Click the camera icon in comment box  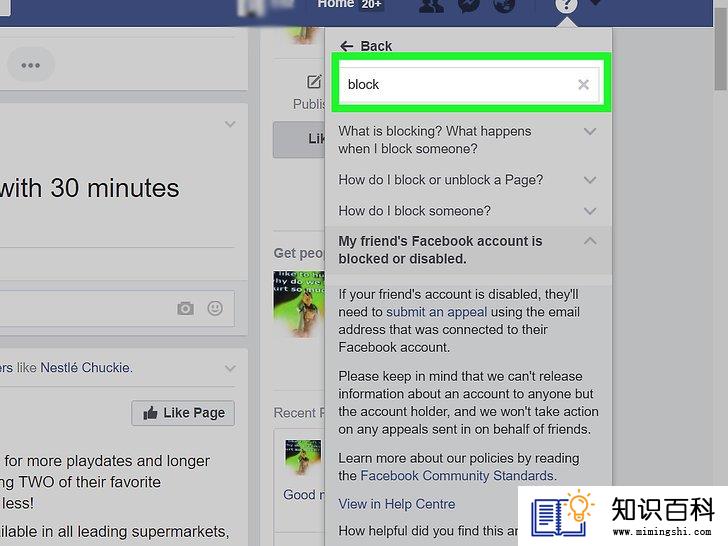point(185,308)
